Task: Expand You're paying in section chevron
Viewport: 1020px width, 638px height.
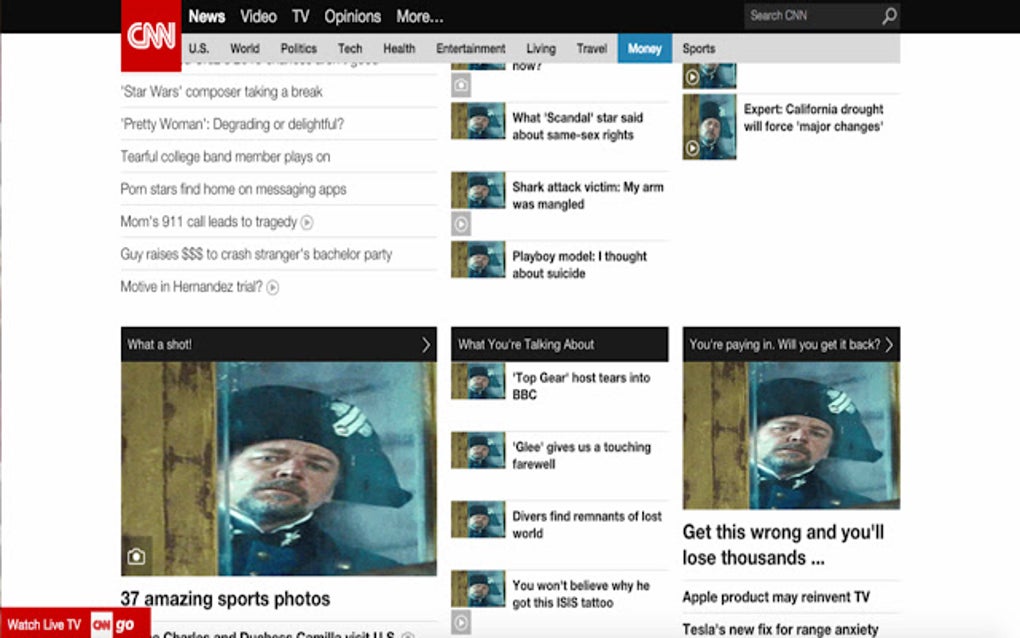Action: pos(889,345)
